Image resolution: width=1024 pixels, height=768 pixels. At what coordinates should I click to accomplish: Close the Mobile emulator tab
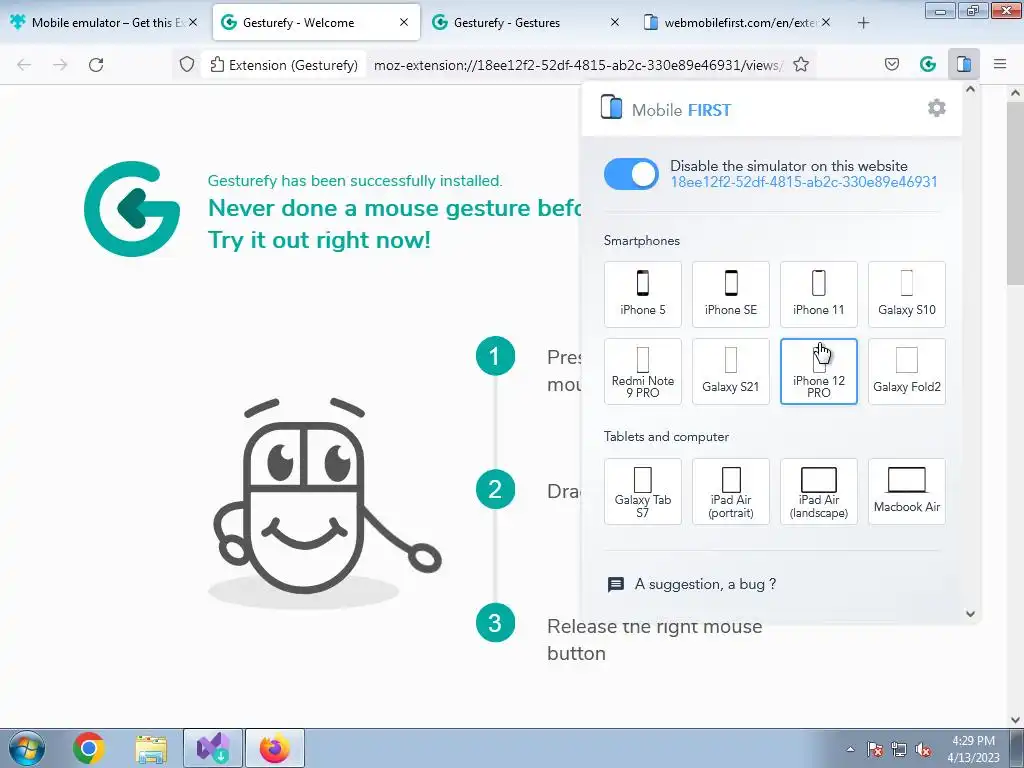coord(193,23)
